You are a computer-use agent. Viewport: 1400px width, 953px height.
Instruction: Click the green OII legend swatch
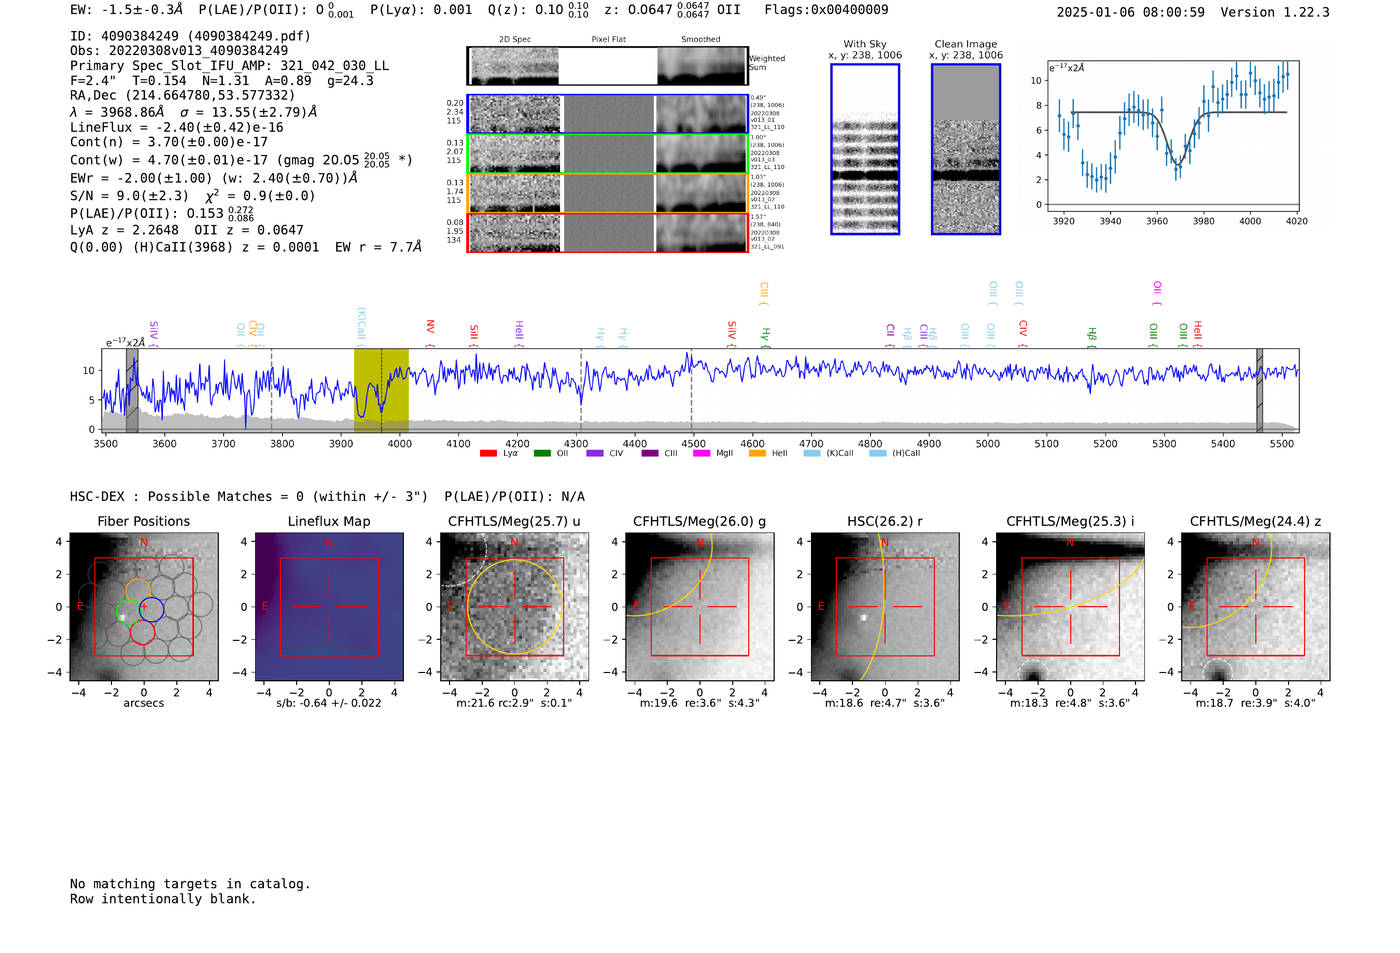(x=542, y=453)
